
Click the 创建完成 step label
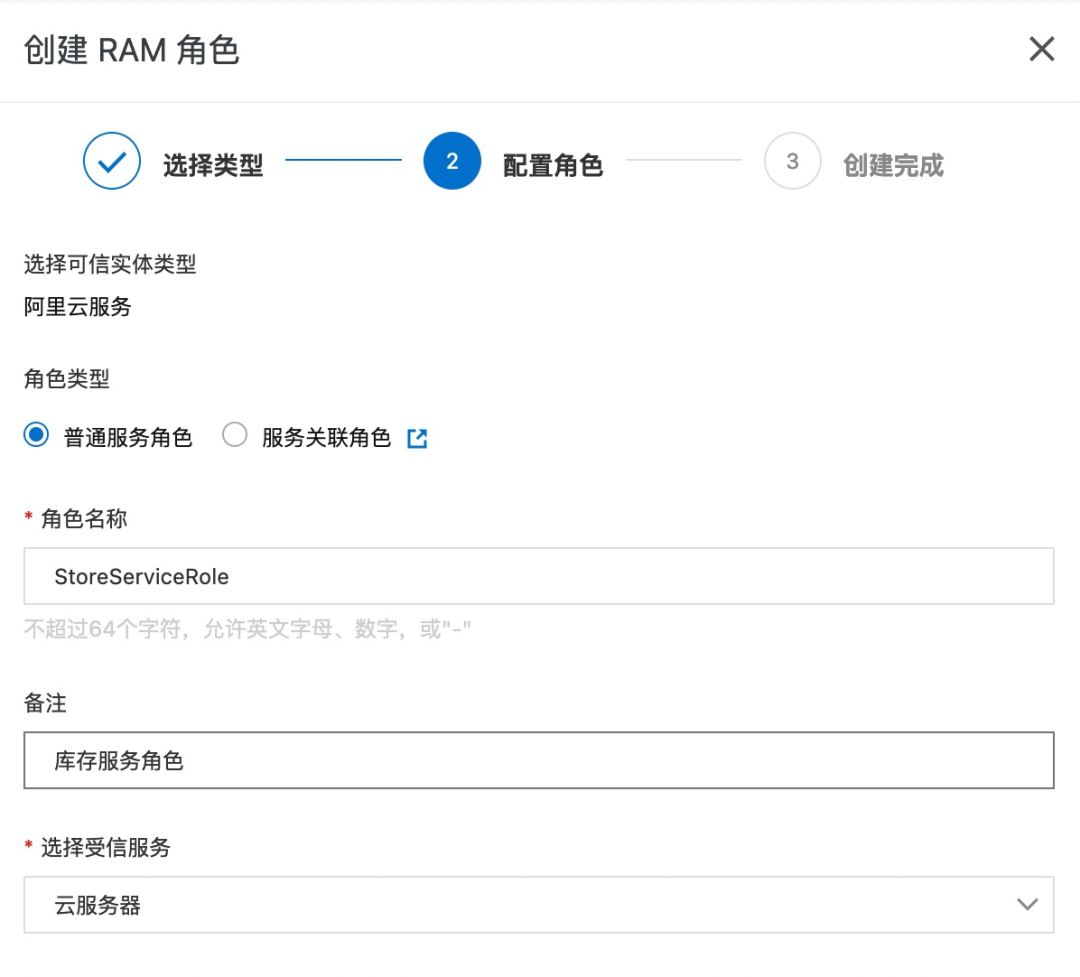click(892, 165)
